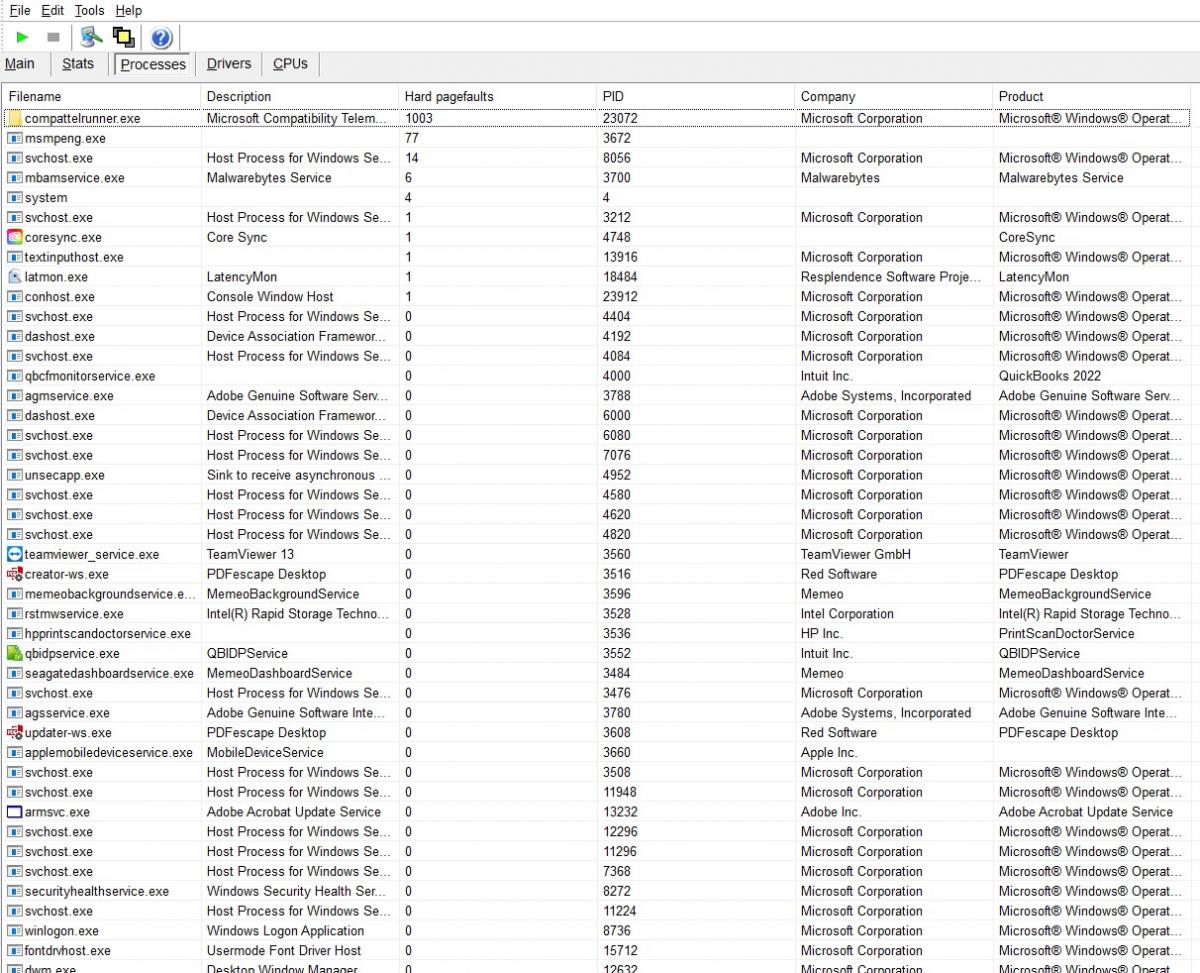Viewport: 1200px width, 973px height.
Task: Click the teamviewer_service.exe icon
Action: tap(14, 554)
